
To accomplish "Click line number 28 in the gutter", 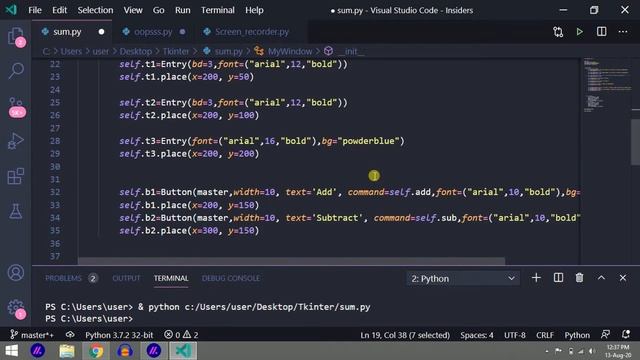I will 55,141.
